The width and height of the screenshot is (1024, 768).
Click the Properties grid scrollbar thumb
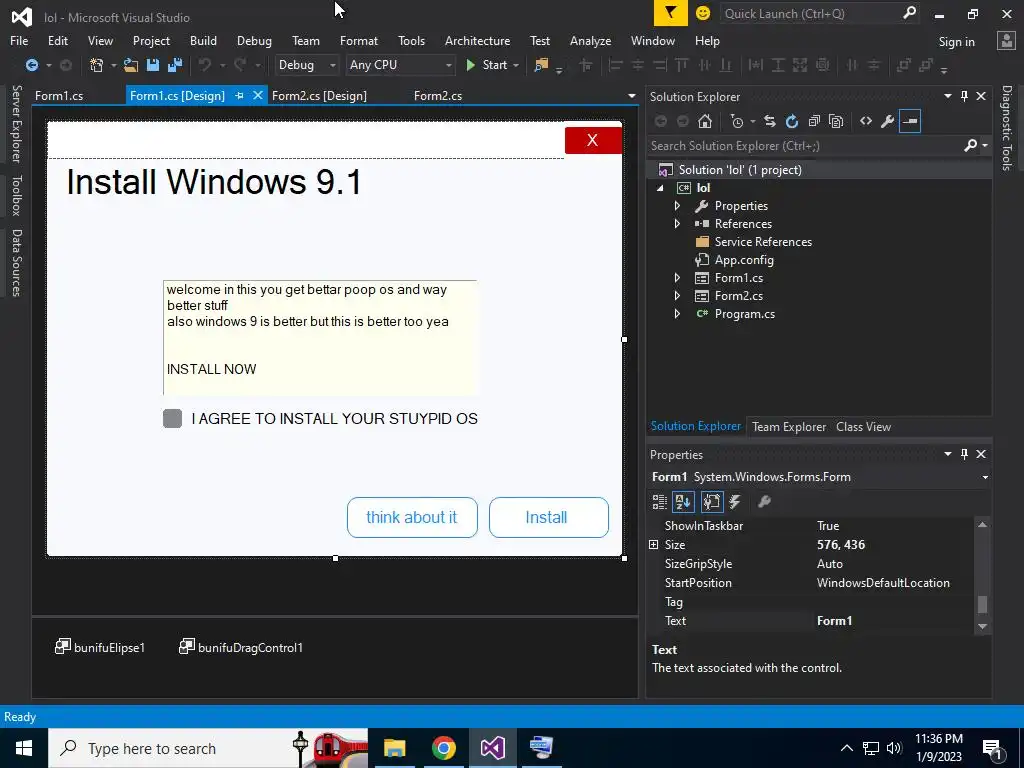point(982,604)
